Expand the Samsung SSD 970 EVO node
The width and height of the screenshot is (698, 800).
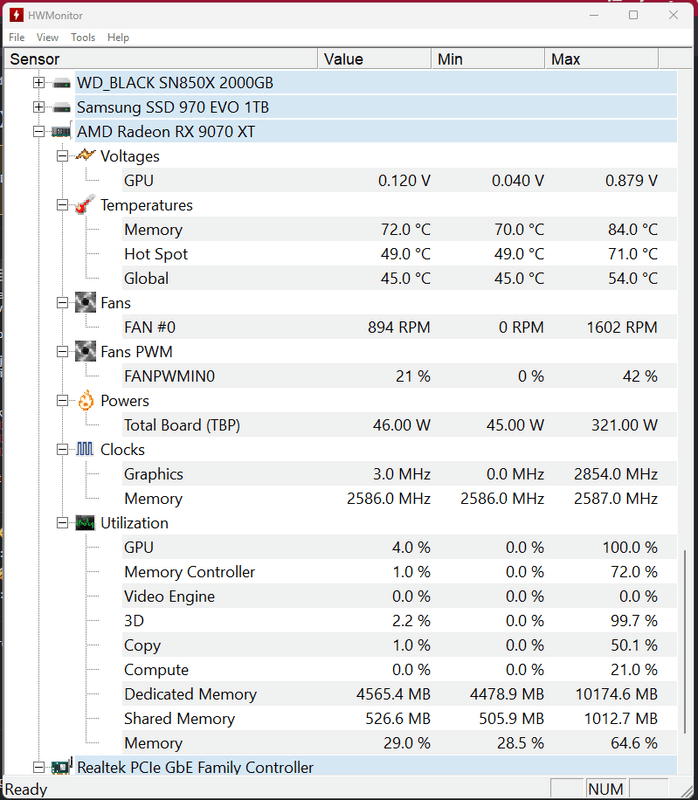[x=39, y=107]
